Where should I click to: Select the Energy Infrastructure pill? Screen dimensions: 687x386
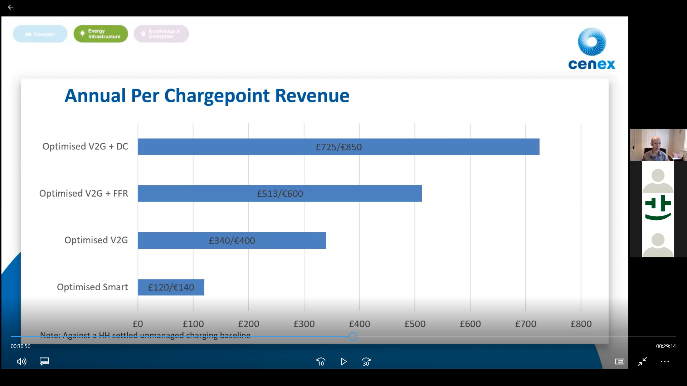coord(101,34)
